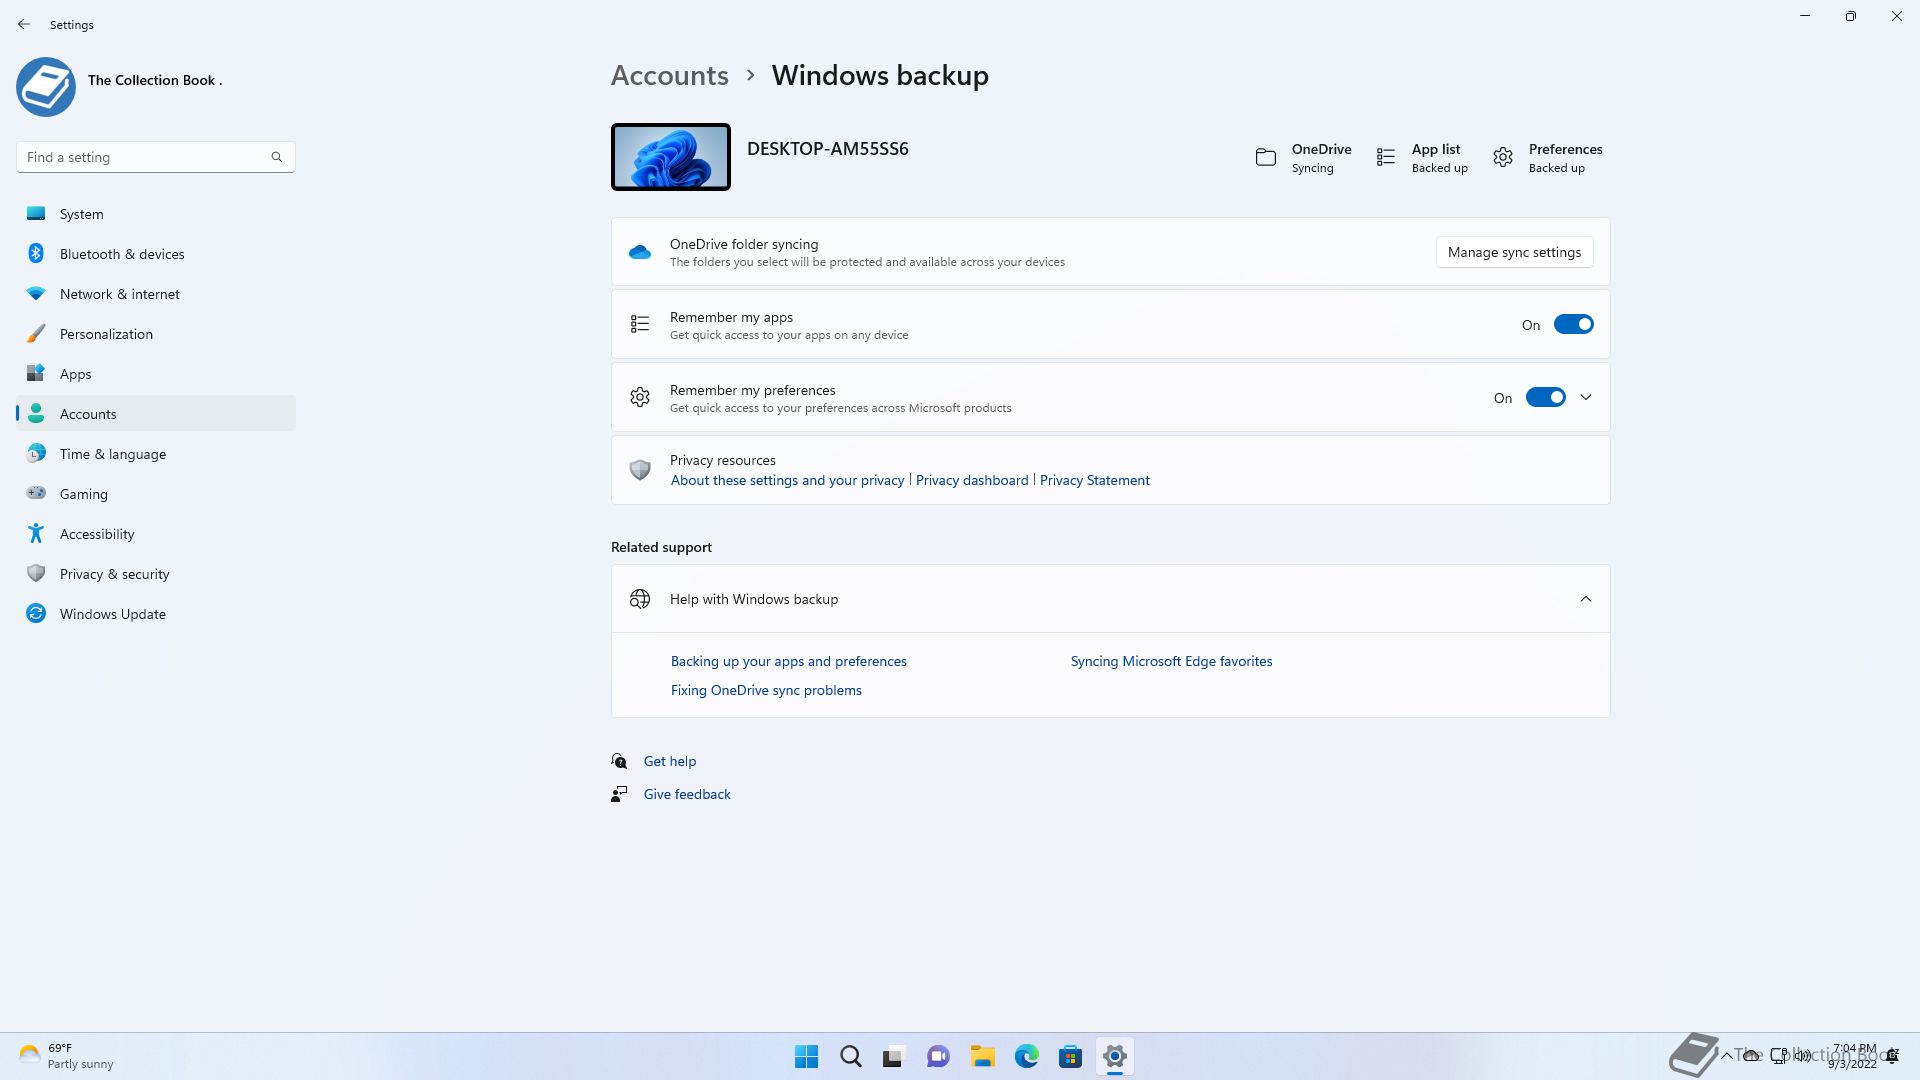Open About these settings and your privacy
Screen dimensions: 1920x1080
coord(787,480)
